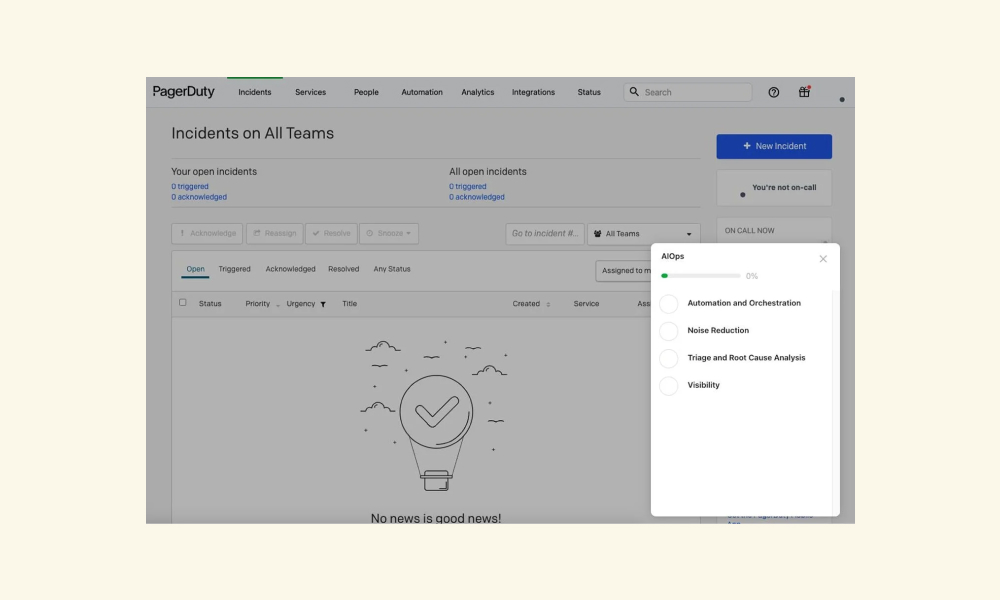Click the magnifier icon in search
This screenshot has width=1000, height=600.
pos(634,92)
